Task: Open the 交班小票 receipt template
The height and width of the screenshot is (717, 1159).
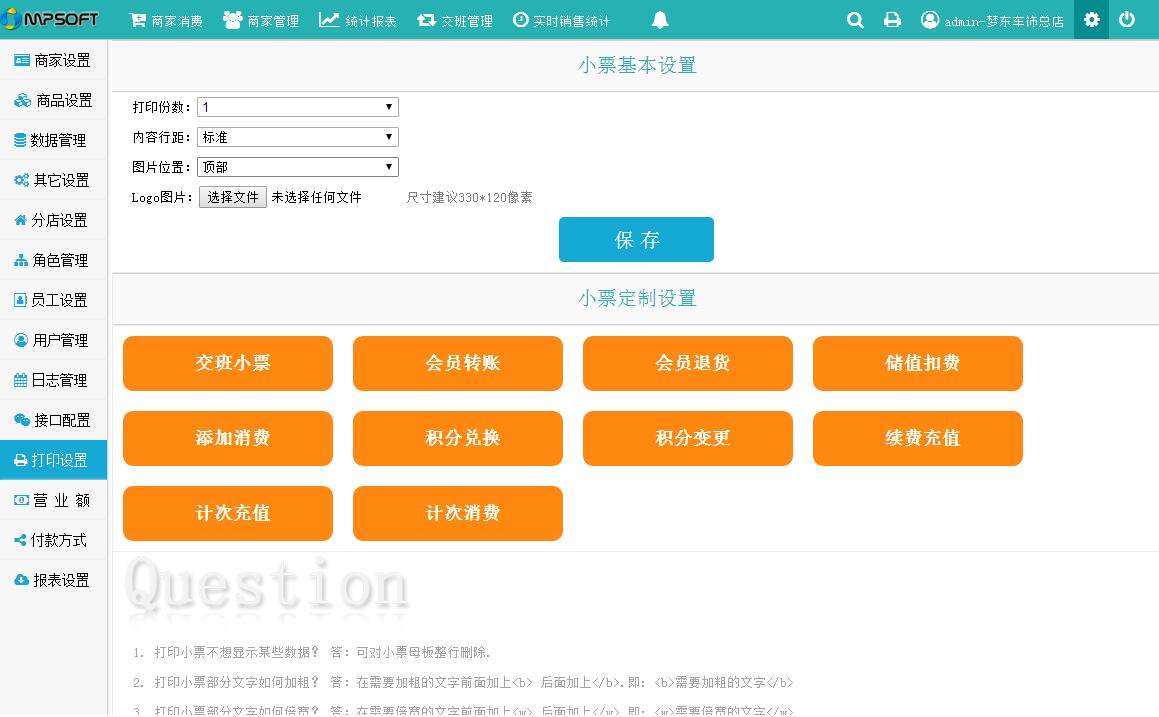Action: [228, 363]
